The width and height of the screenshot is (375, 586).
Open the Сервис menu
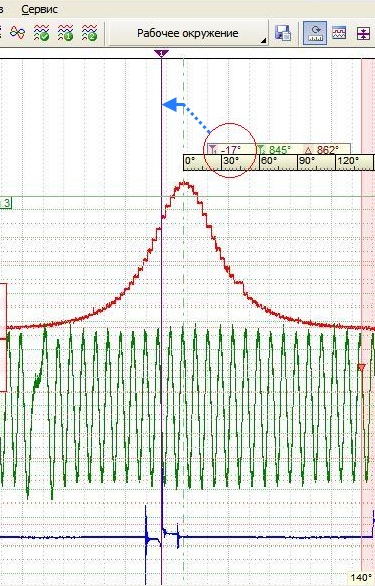click(39, 9)
